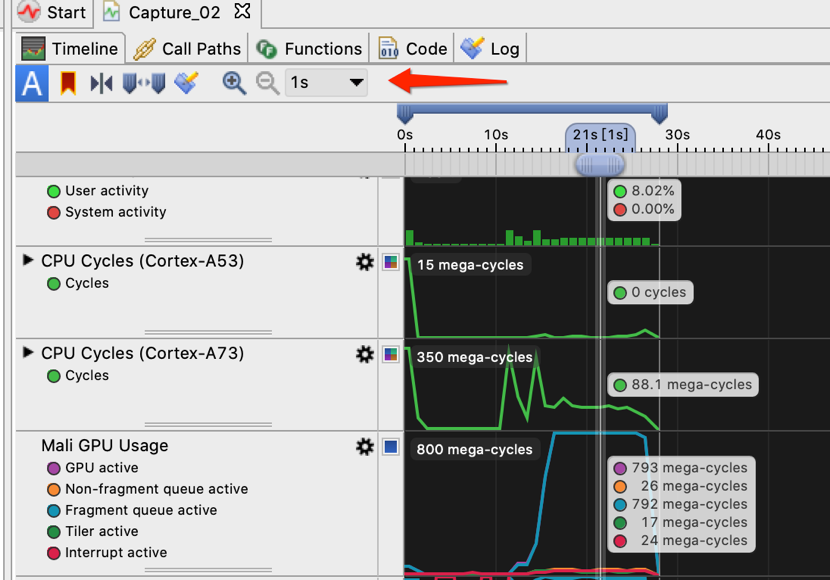Click the 793 mega-cycles GPU active value

point(688,468)
